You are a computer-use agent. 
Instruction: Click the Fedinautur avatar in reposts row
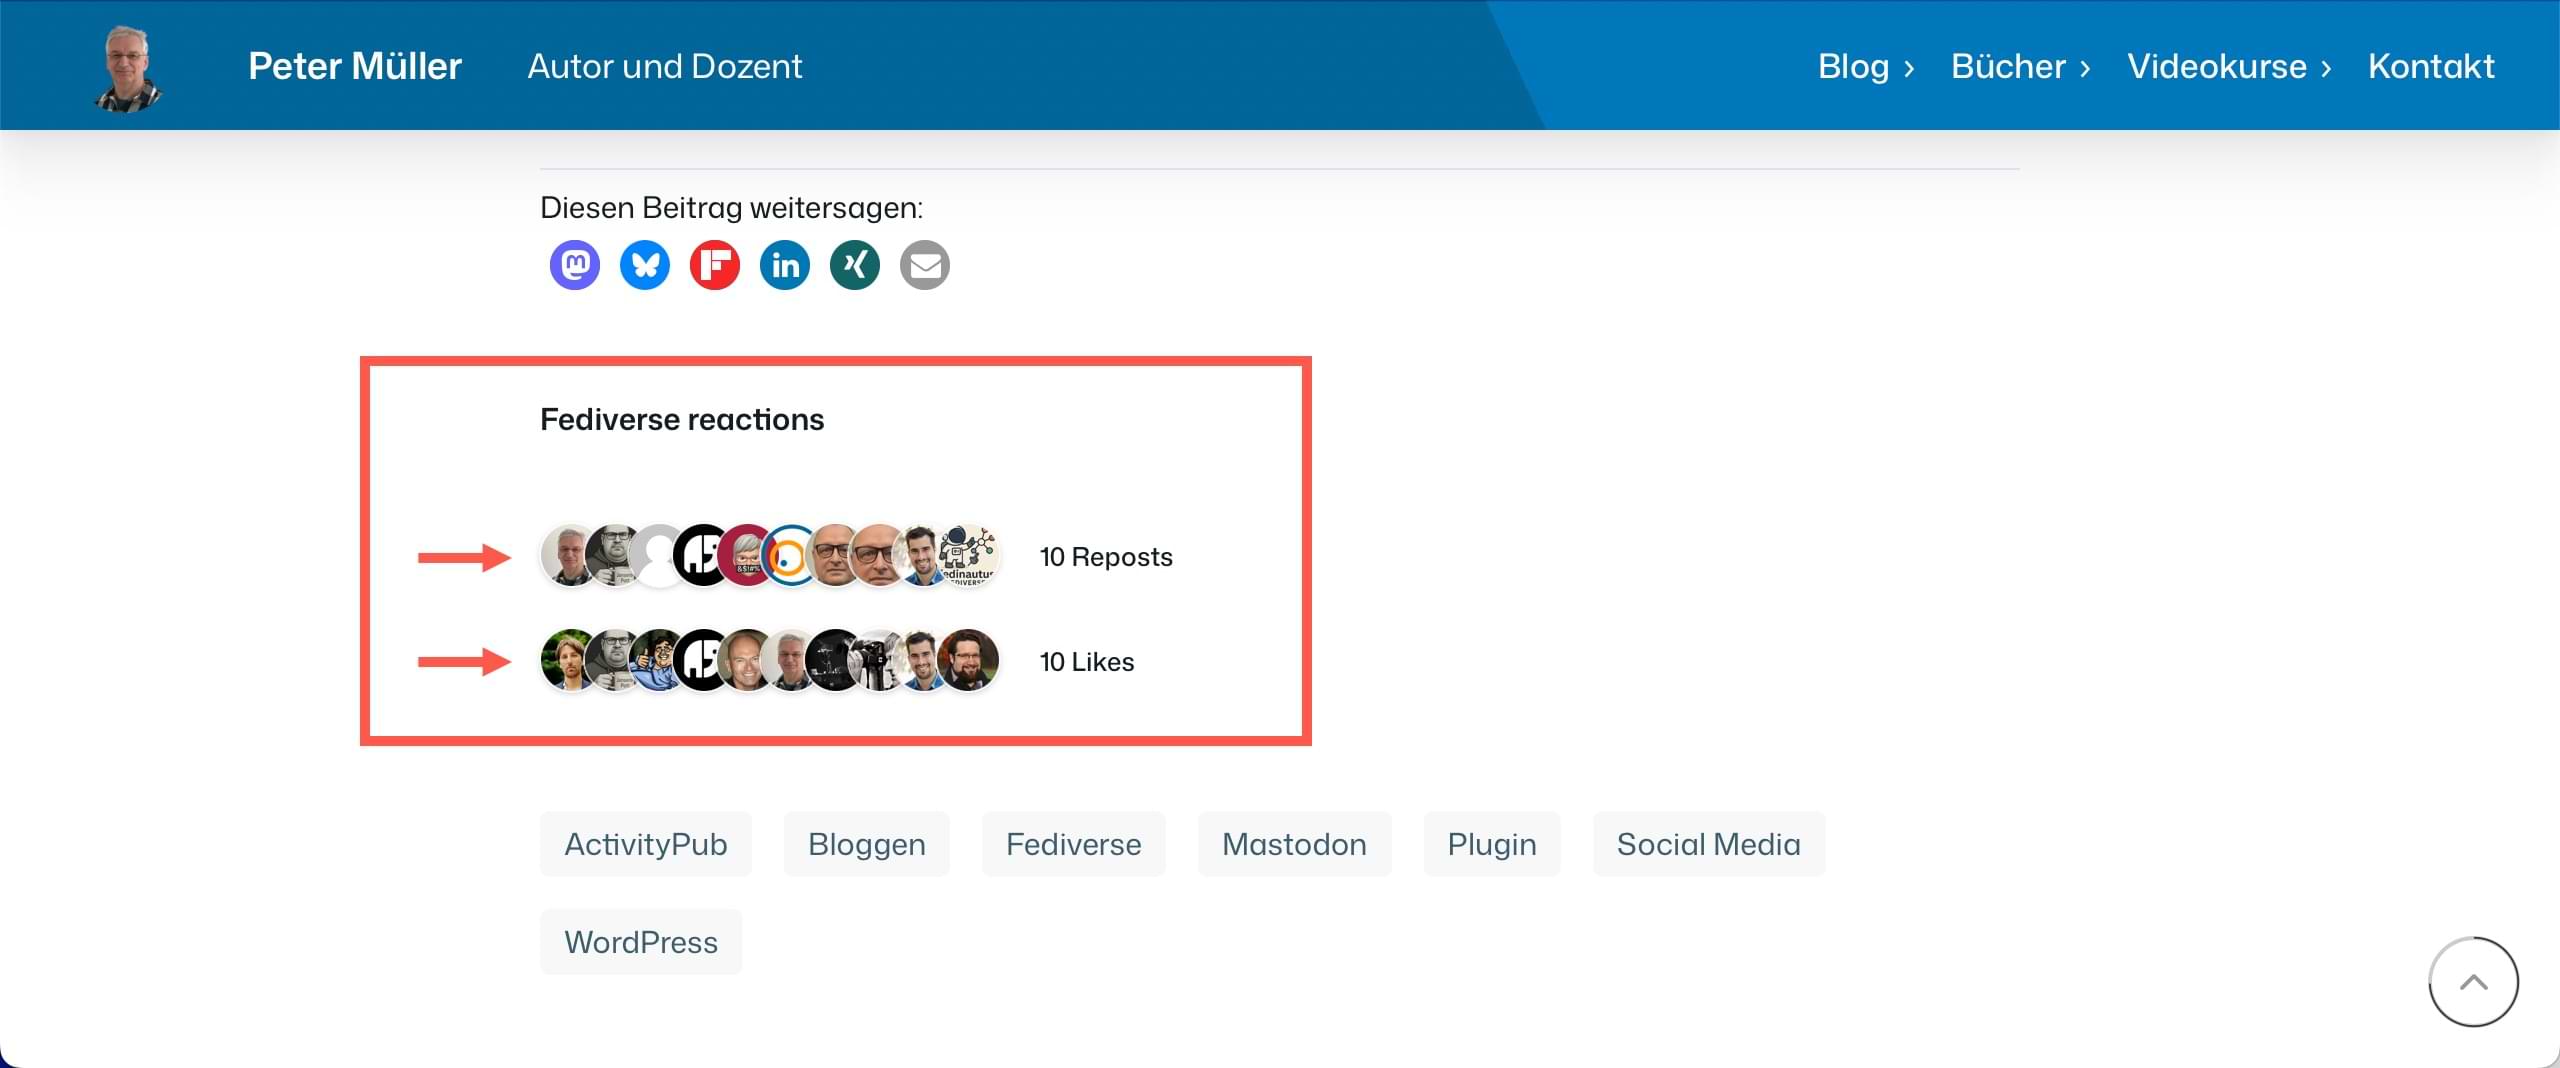pos(968,555)
